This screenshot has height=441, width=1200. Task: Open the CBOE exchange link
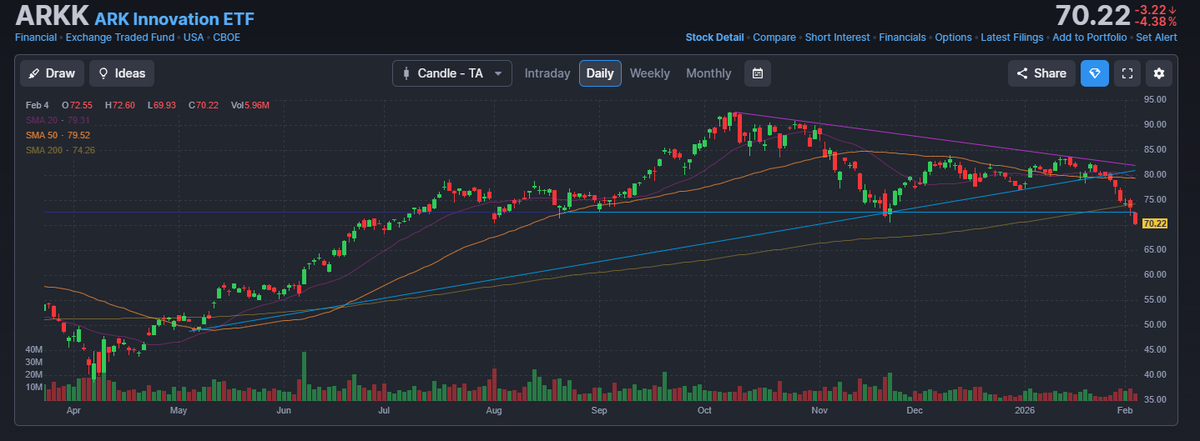pyautogui.click(x=226, y=37)
